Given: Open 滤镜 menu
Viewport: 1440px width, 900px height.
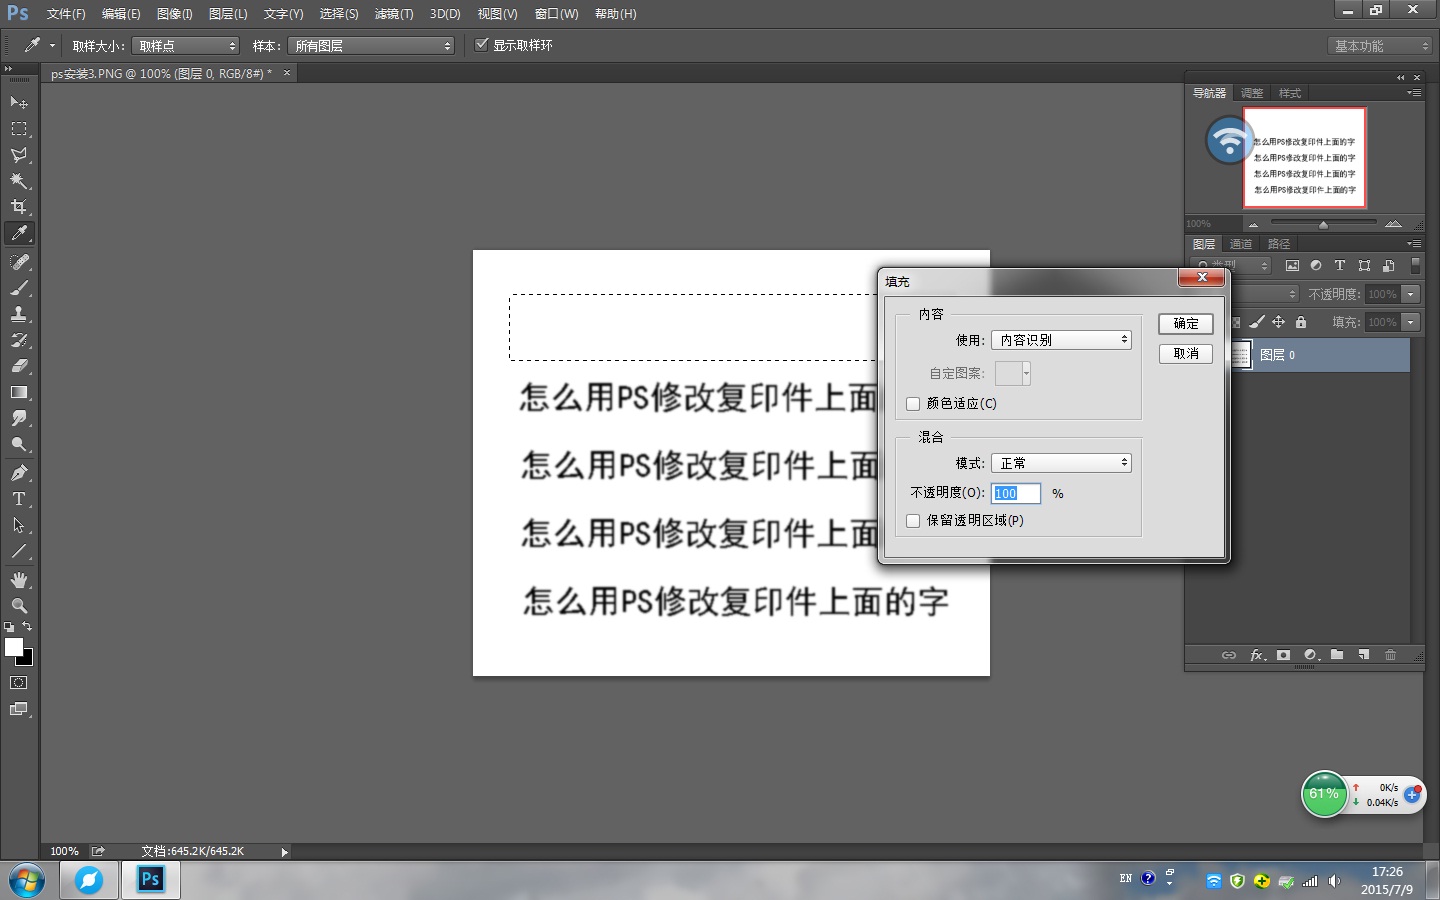Looking at the screenshot, I should [x=394, y=14].
